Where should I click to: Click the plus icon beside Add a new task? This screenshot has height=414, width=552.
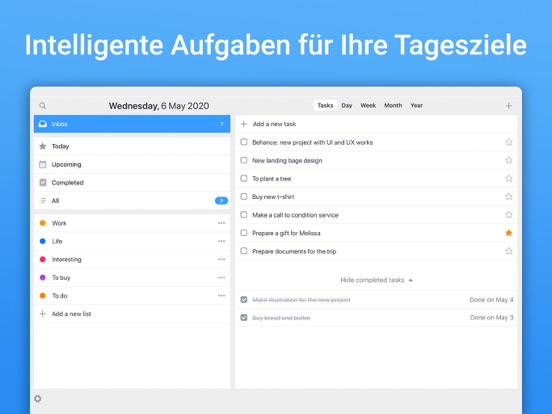pos(244,124)
